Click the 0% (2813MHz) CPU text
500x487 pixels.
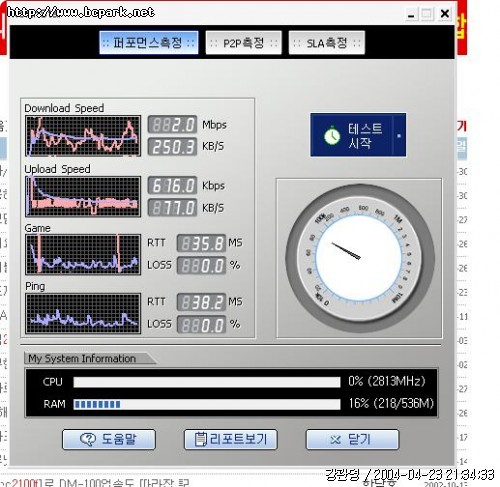tap(387, 381)
